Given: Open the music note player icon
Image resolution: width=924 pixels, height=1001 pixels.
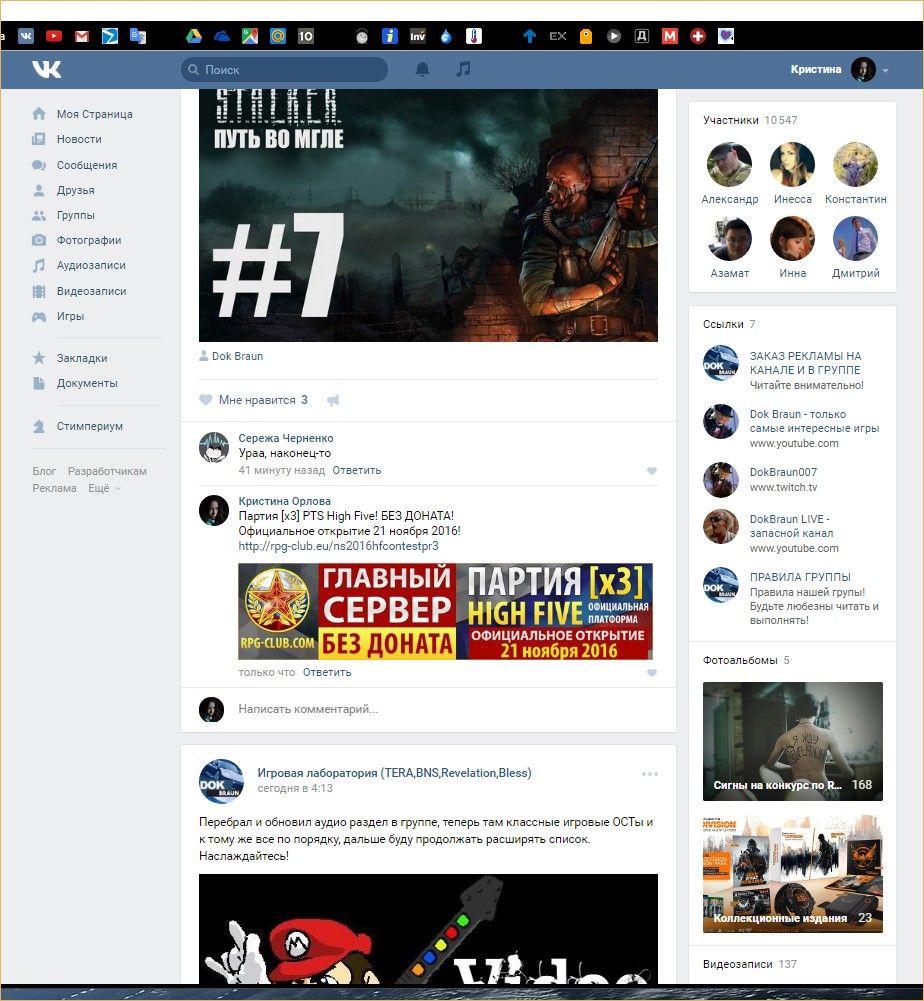Looking at the screenshot, I should (463, 69).
